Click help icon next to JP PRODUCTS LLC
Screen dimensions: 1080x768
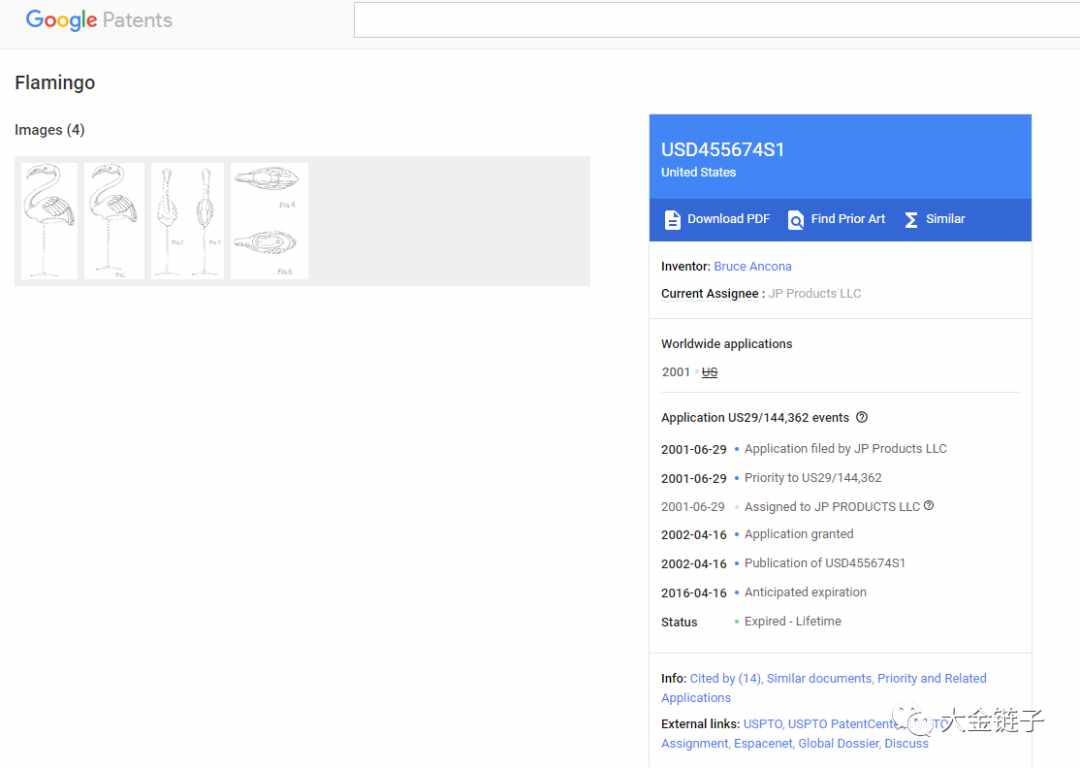(928, 506)
